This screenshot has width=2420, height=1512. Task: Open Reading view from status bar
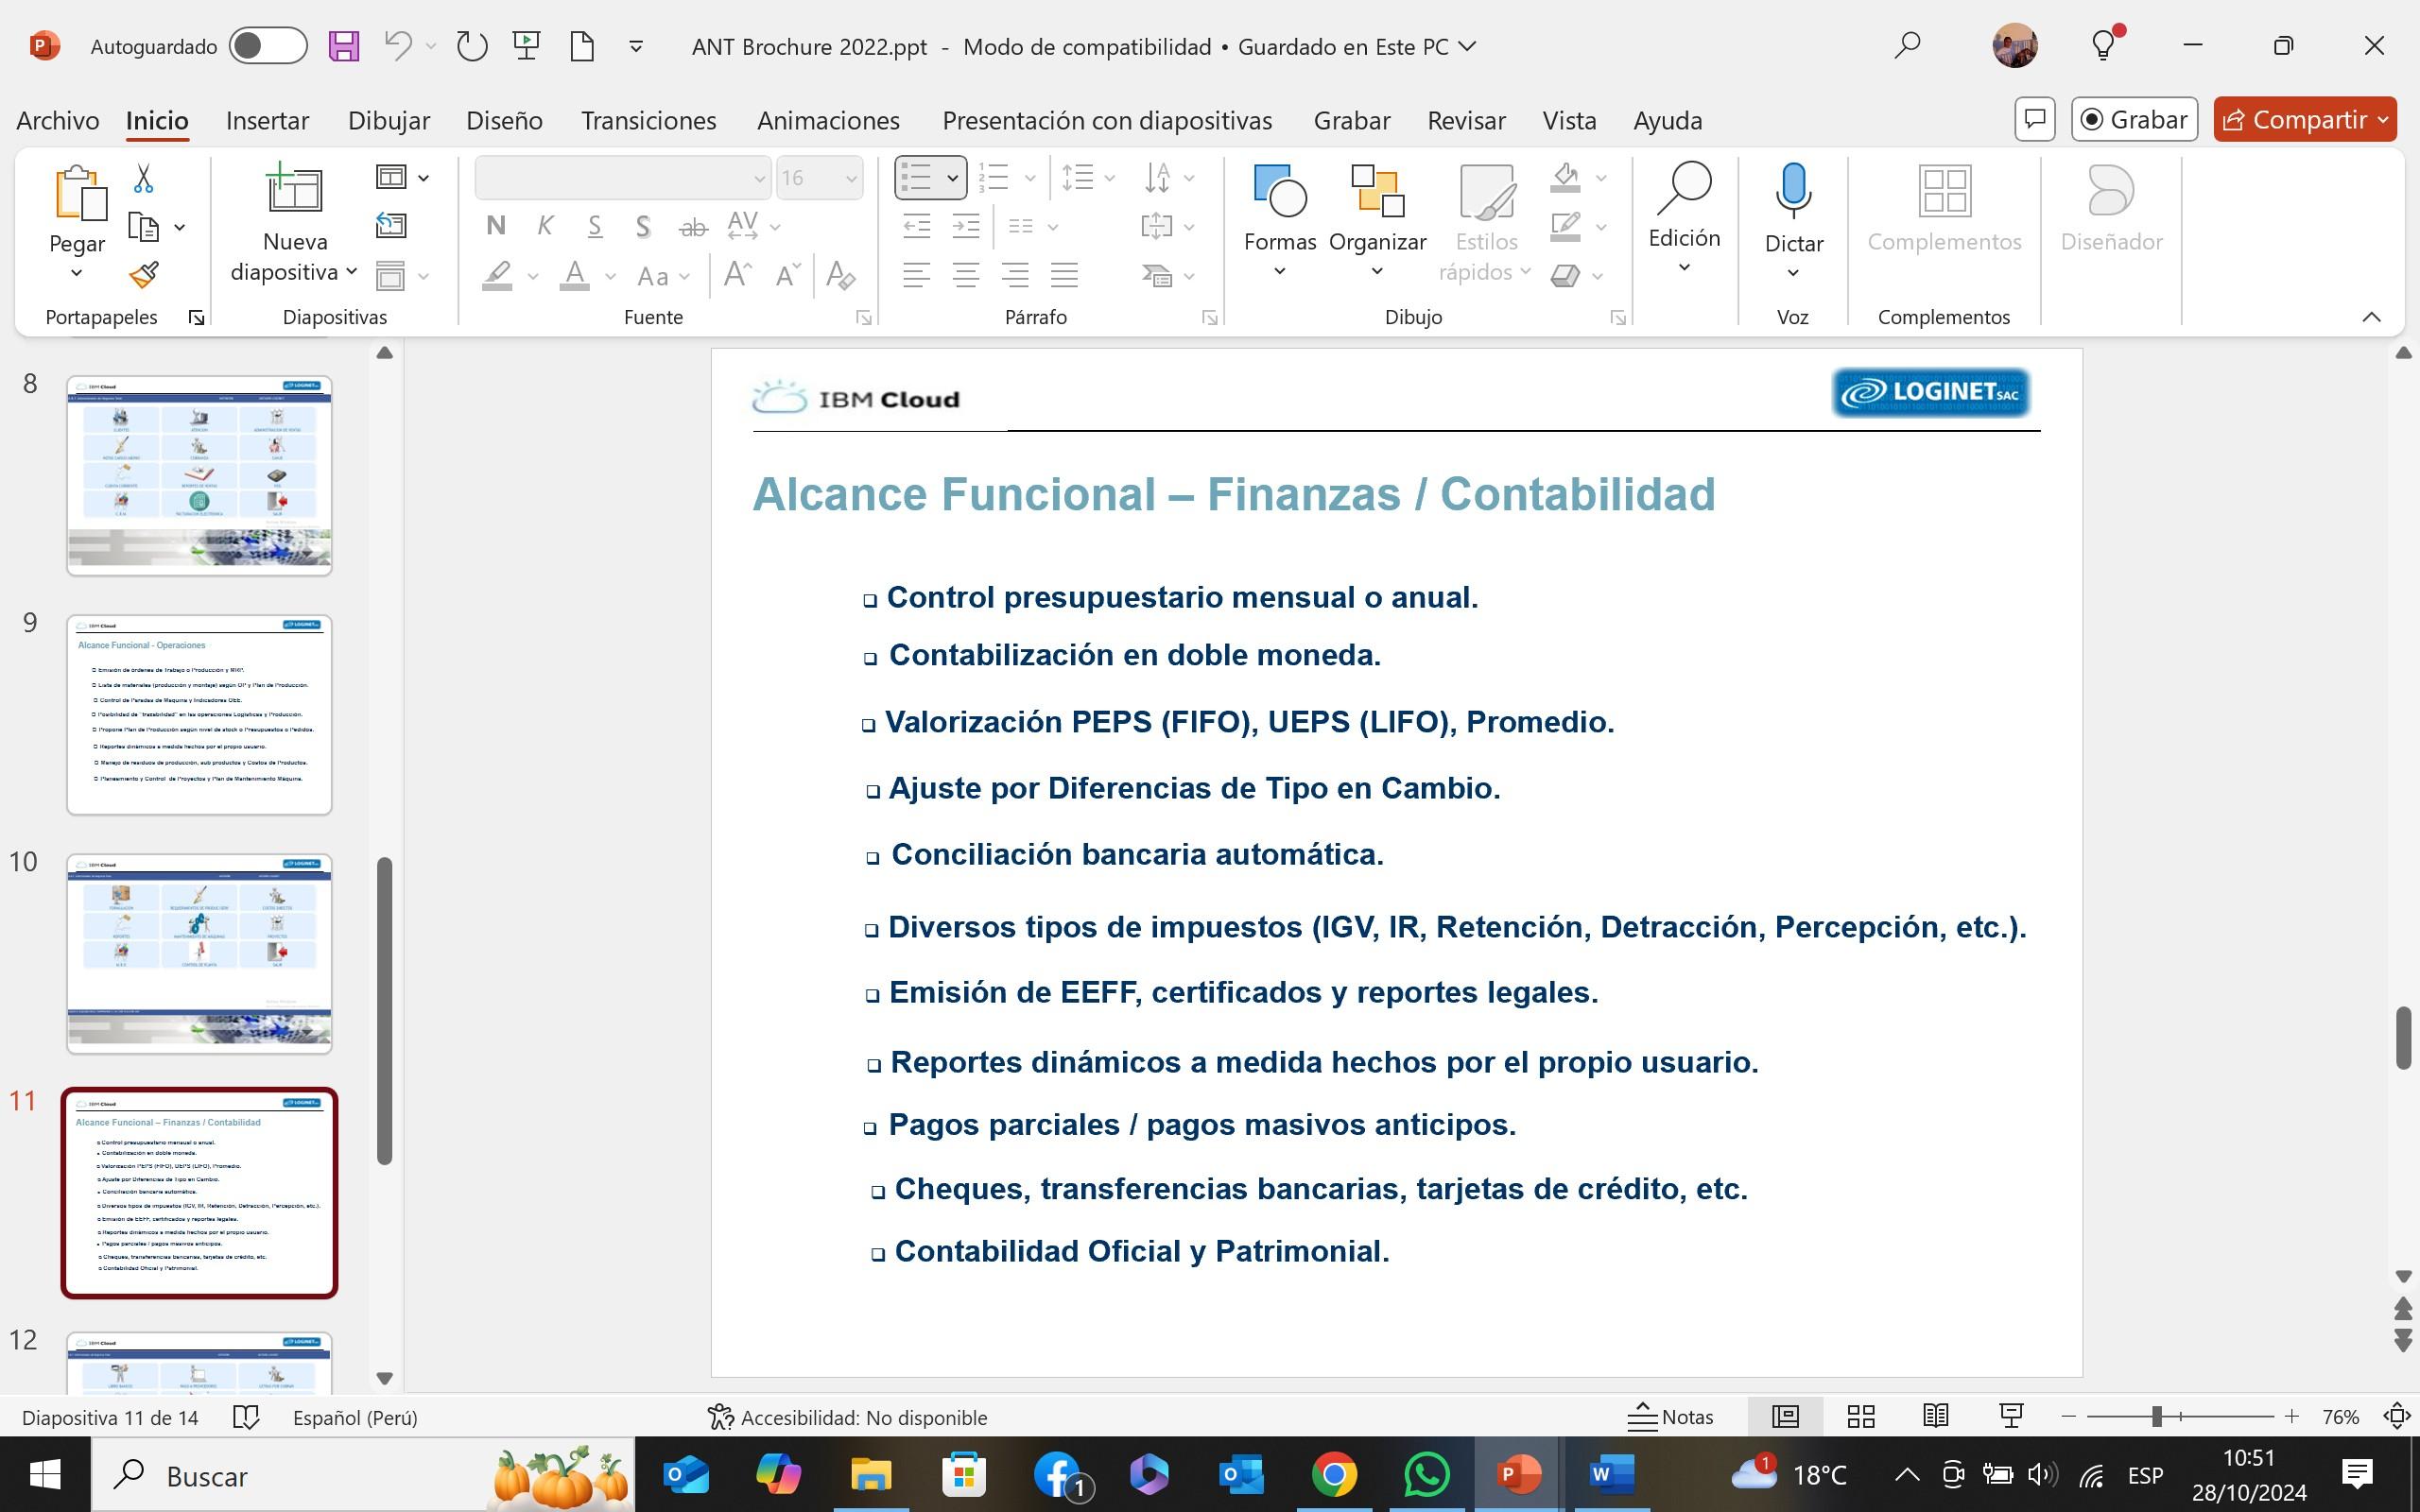coord(1935,1416)
